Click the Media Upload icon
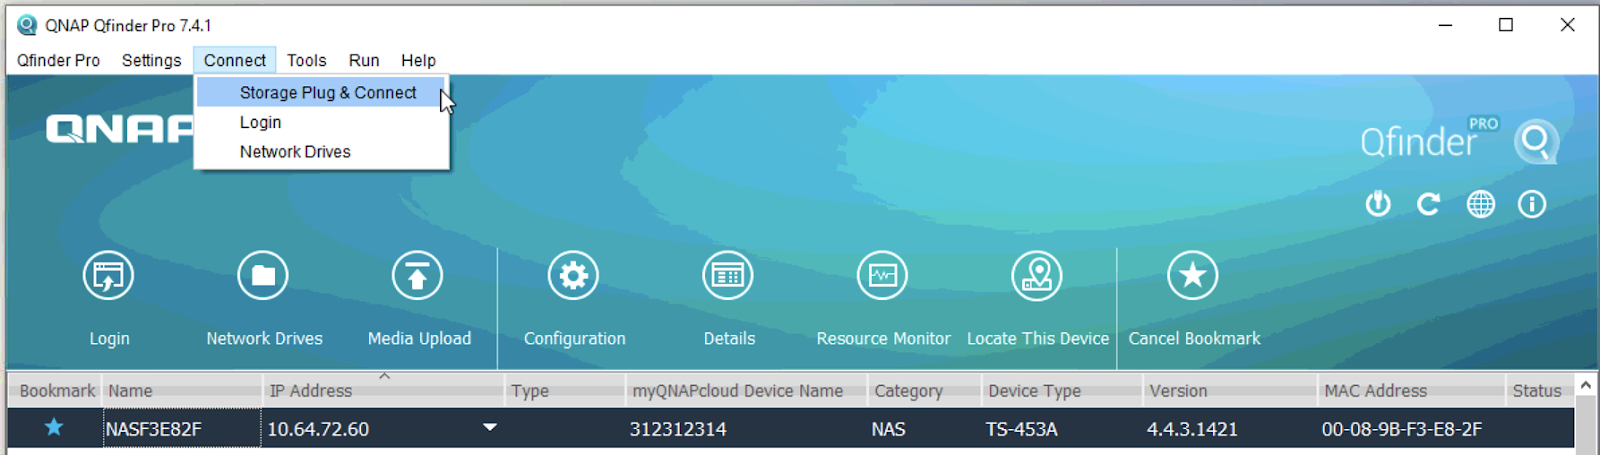The height and width of the screenshot is (455, 1600). [x=418, y=276]
